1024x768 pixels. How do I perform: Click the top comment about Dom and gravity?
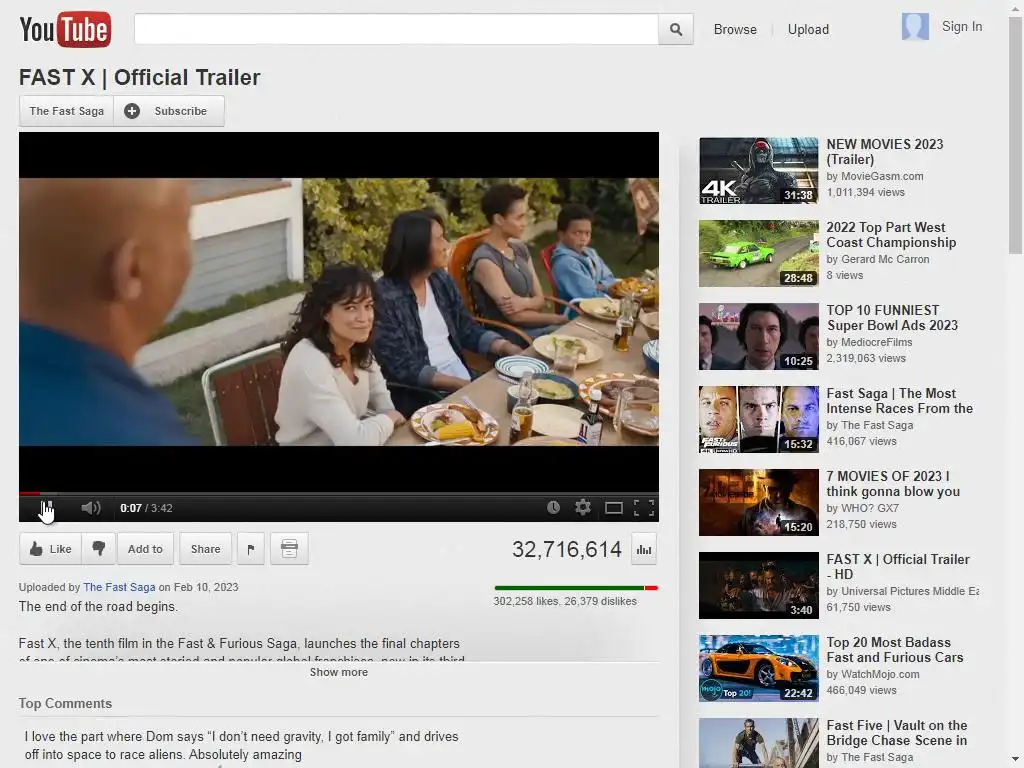[242, 745]
